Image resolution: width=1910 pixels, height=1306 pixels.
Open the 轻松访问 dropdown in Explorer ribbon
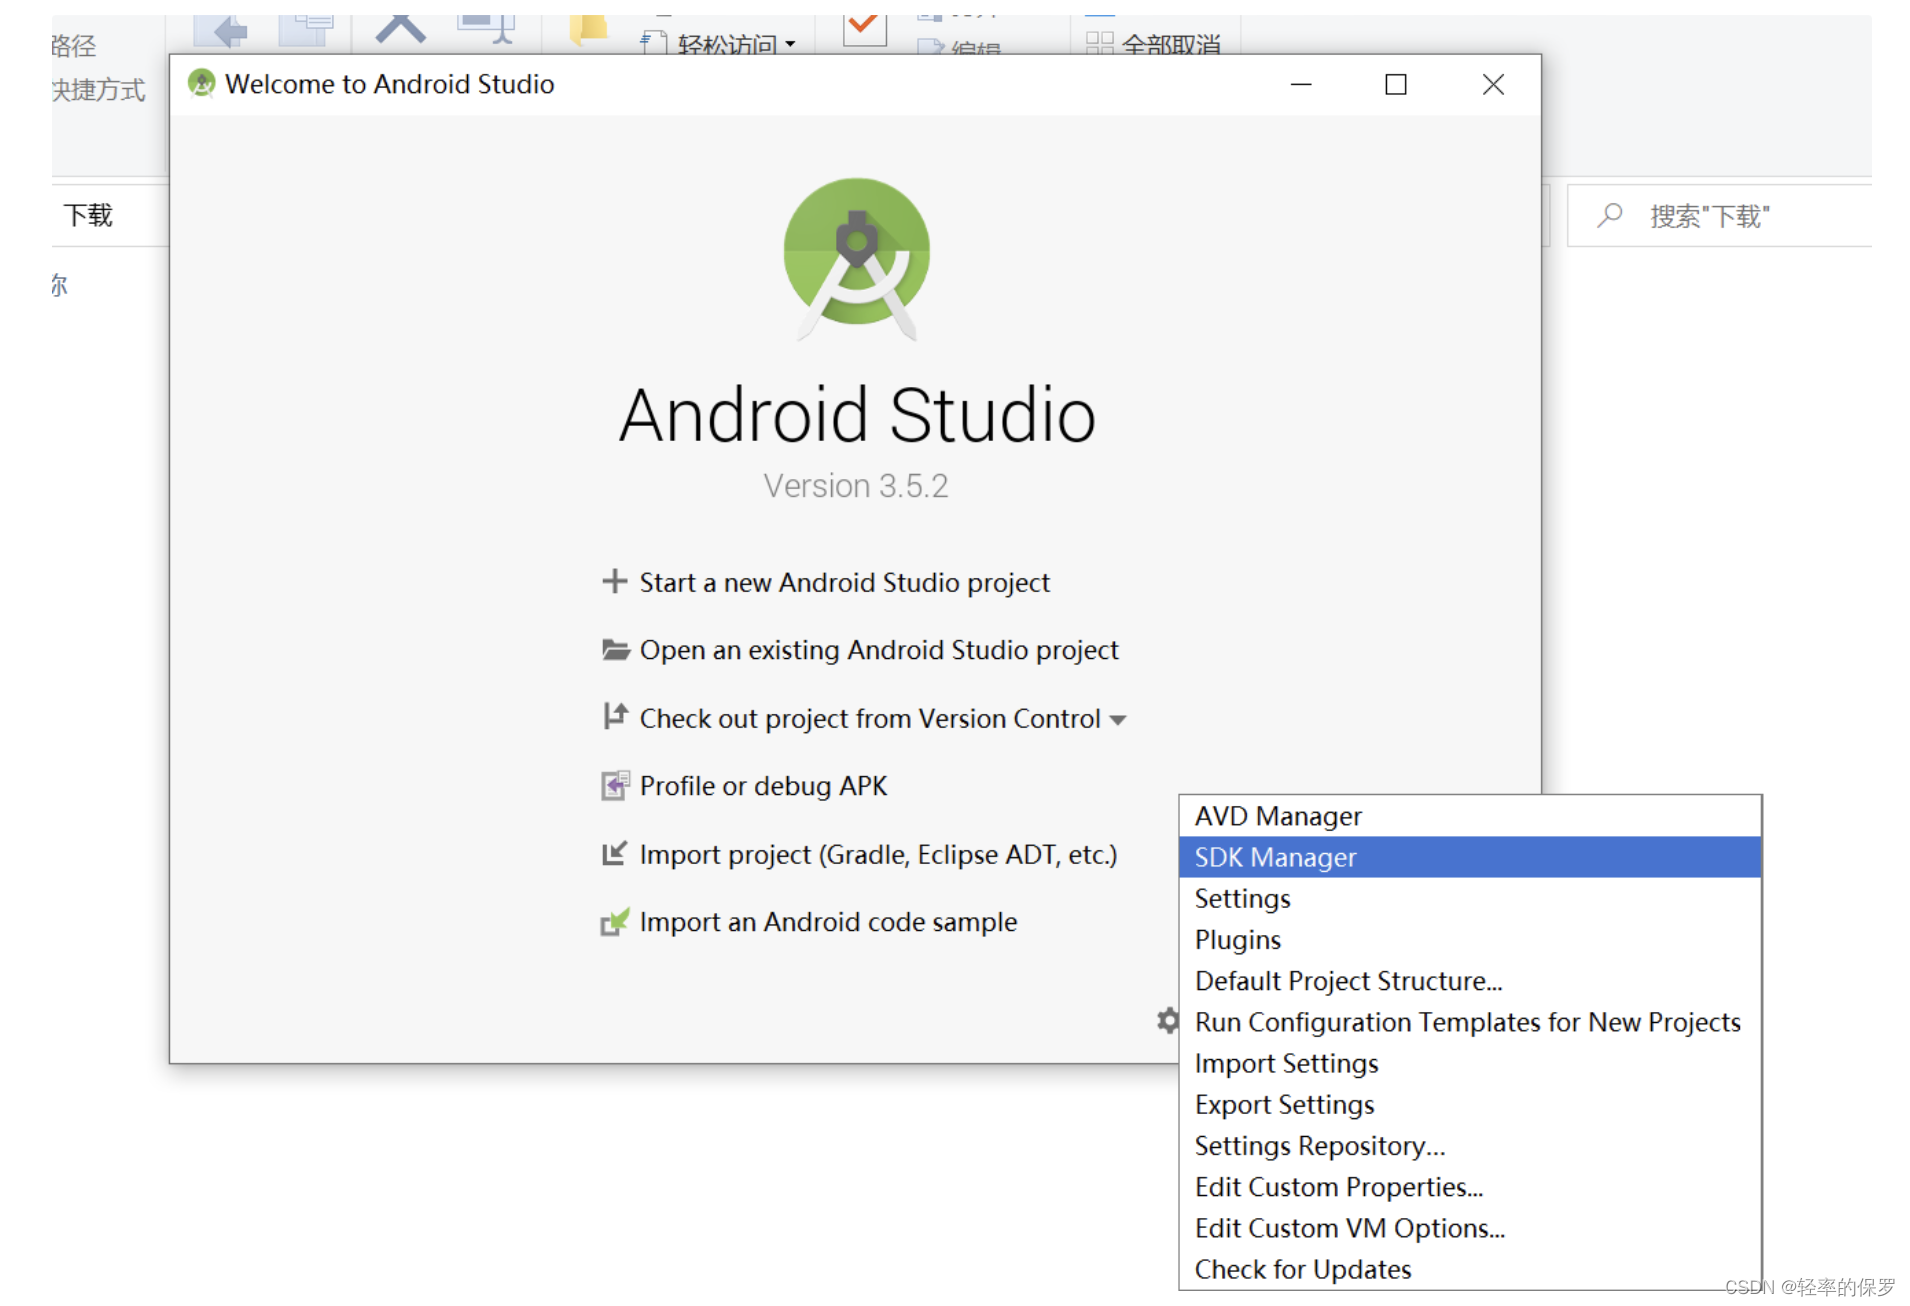click(x=720, y=43)
